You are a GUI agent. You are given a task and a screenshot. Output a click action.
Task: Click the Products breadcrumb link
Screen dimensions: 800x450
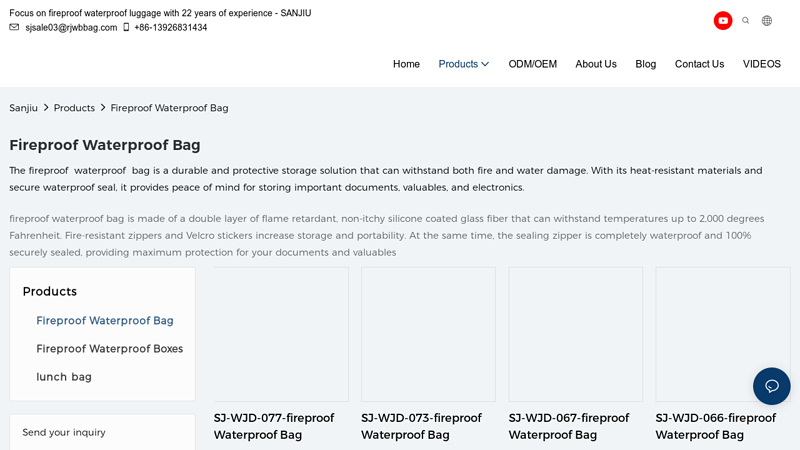[74, 108]
